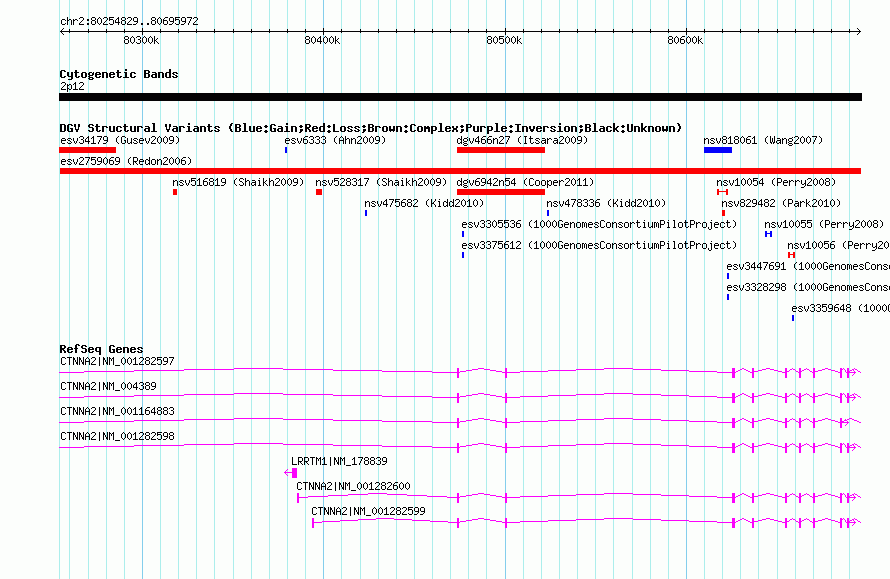Open CTNNA2|NM_001282600 transcript label

click(353, 486)
